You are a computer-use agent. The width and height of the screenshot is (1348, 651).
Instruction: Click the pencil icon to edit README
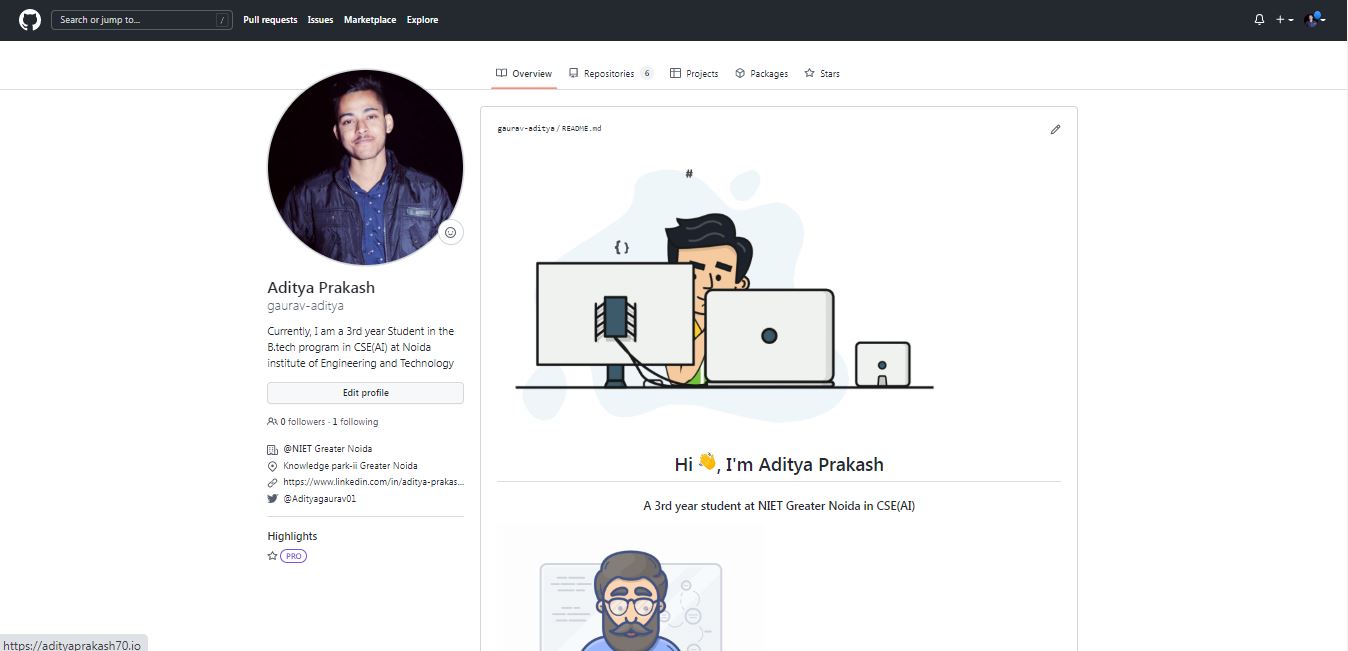1055,129
